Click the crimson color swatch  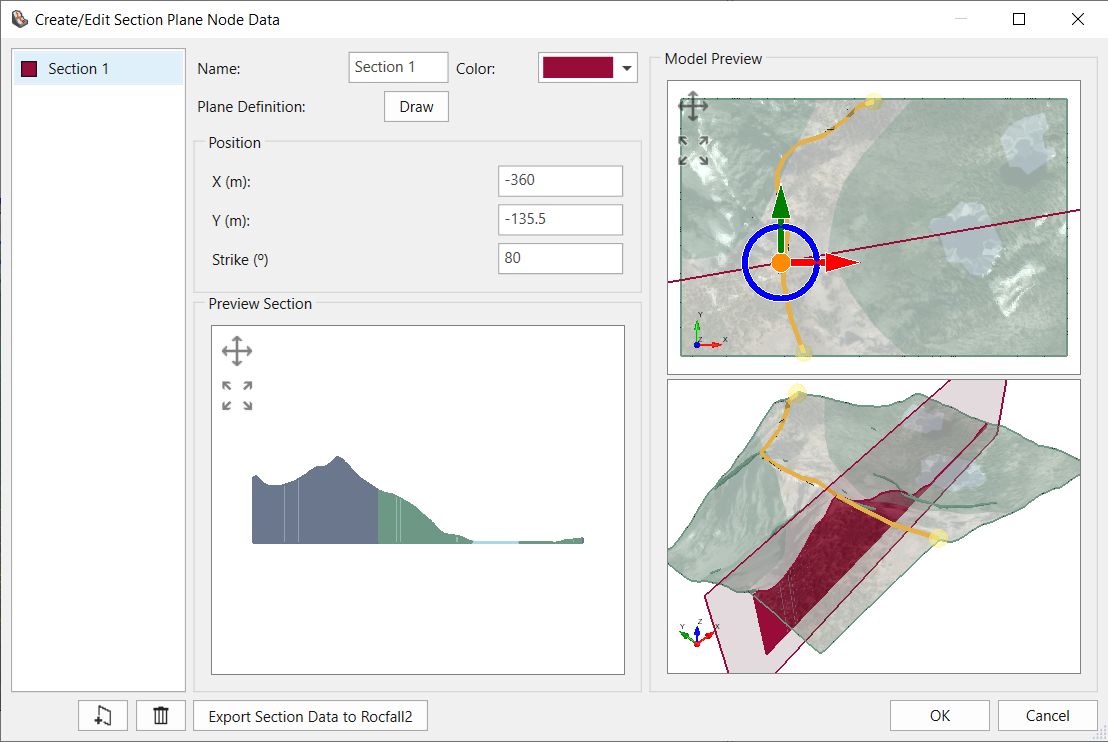point(577,68)
